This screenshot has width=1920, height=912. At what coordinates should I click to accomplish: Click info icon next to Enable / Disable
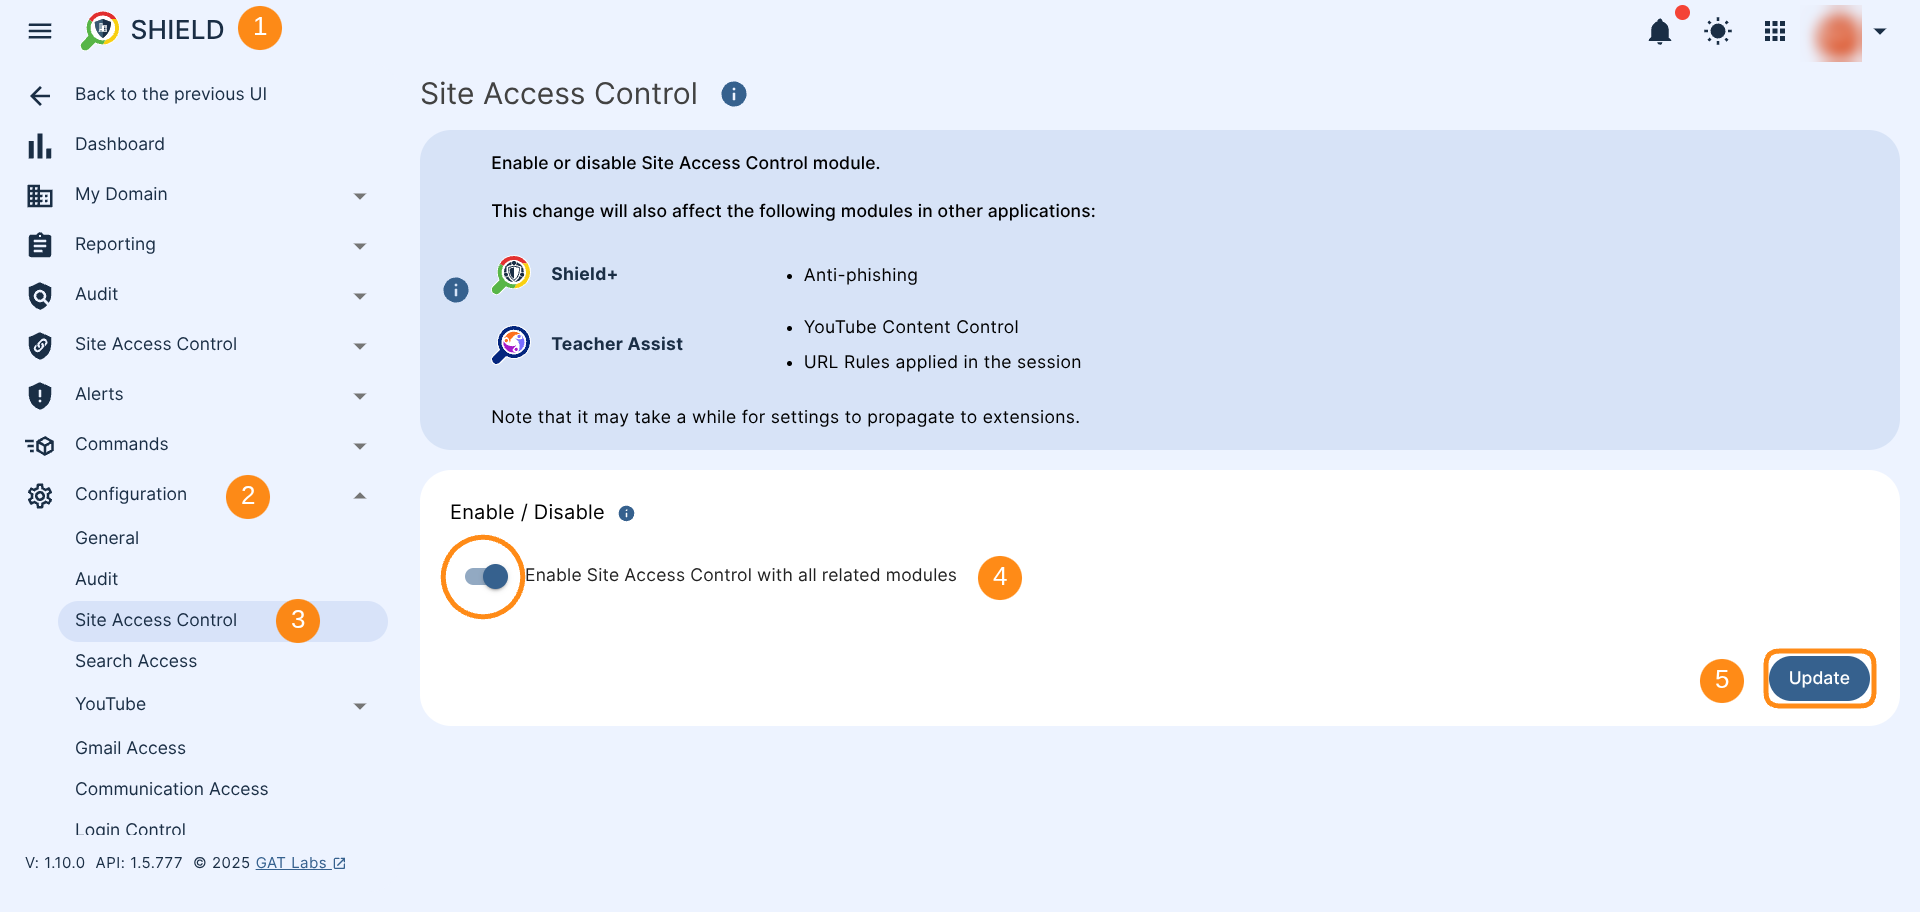click(x=626, y=513)
